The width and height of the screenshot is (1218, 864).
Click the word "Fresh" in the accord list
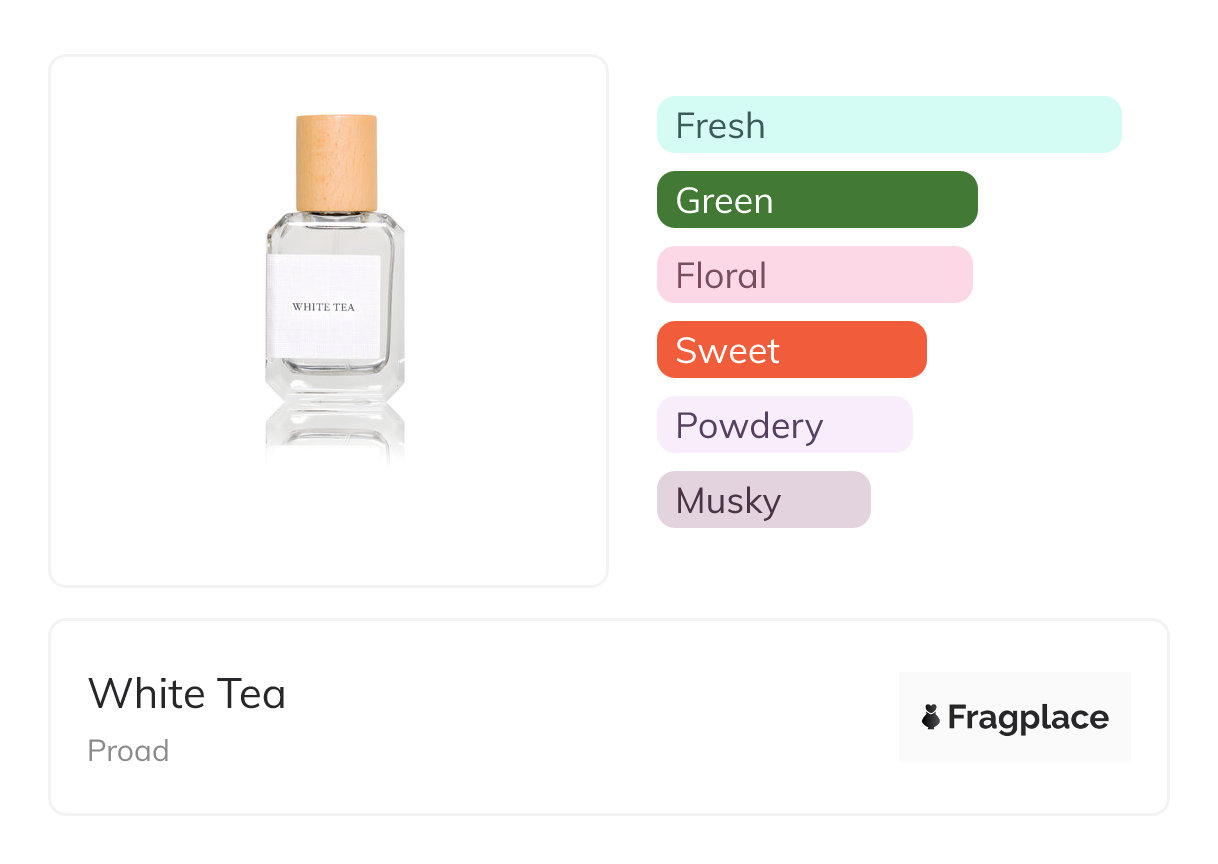pyautogui.click(x=720, y=126)
